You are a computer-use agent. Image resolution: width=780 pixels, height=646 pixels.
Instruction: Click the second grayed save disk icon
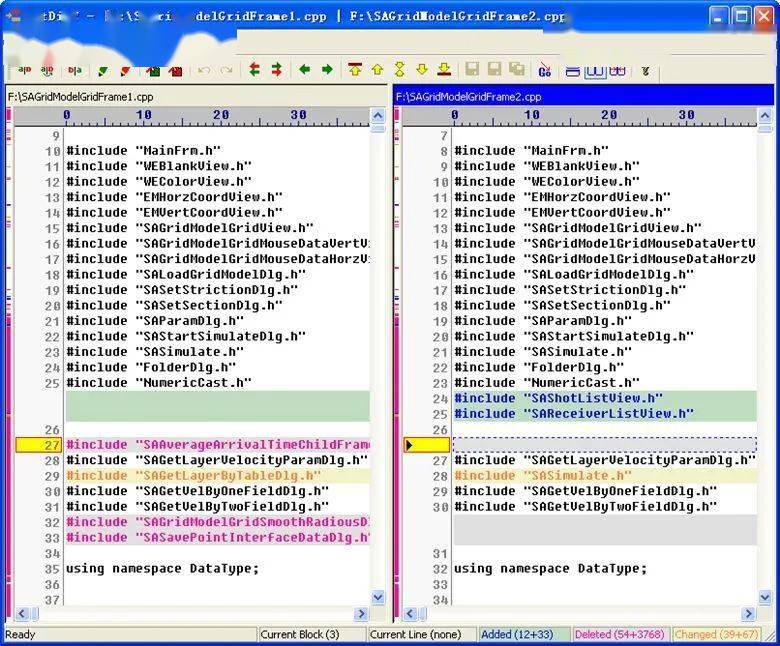[x=494, y=69]
